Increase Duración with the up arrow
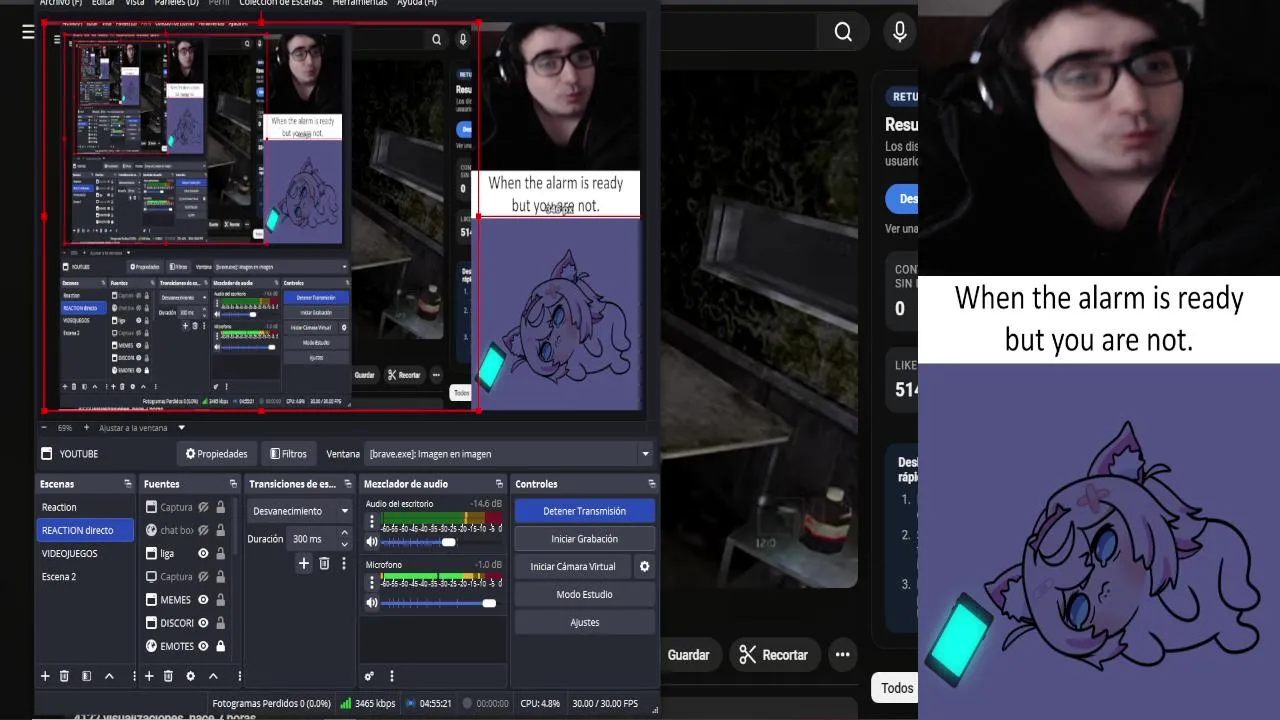This screenshot has height=720, width=1280. click(344, 533)
